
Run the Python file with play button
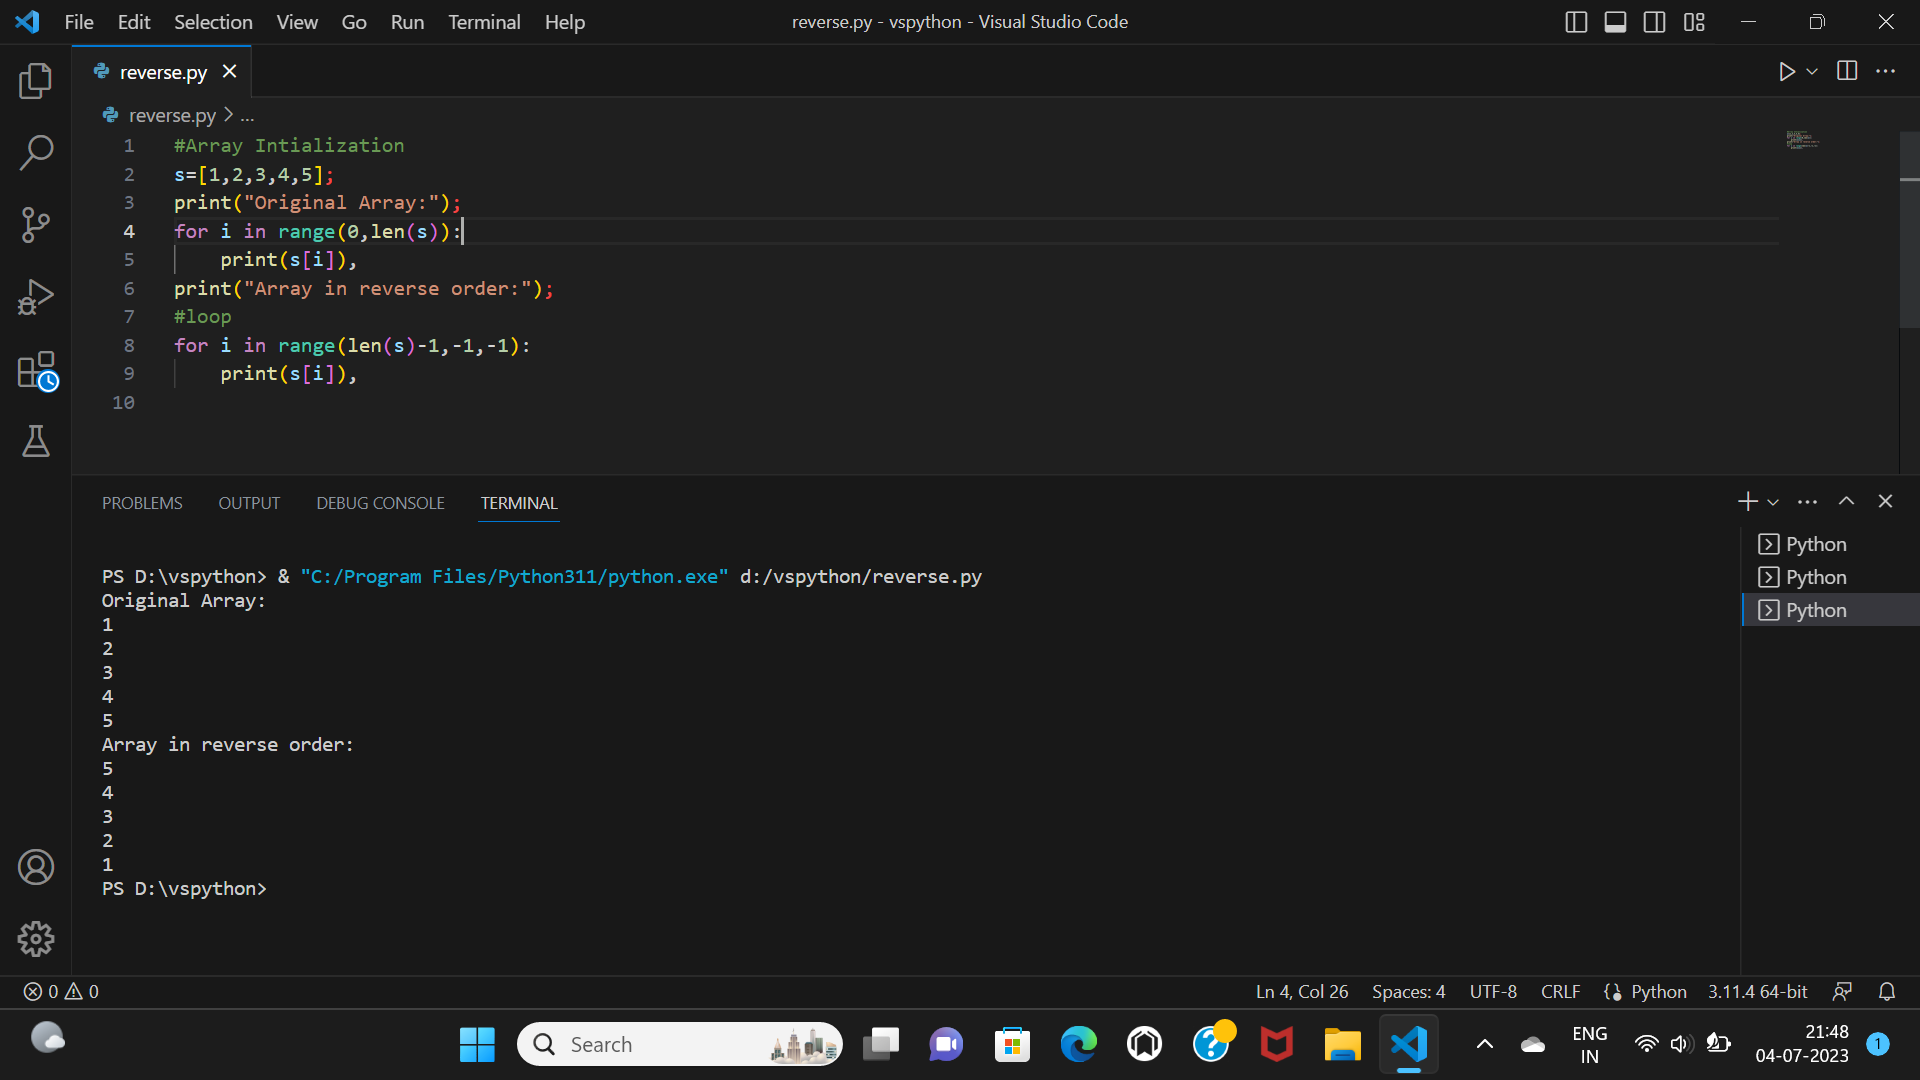pyautogui.click(x=1787, y=71)
